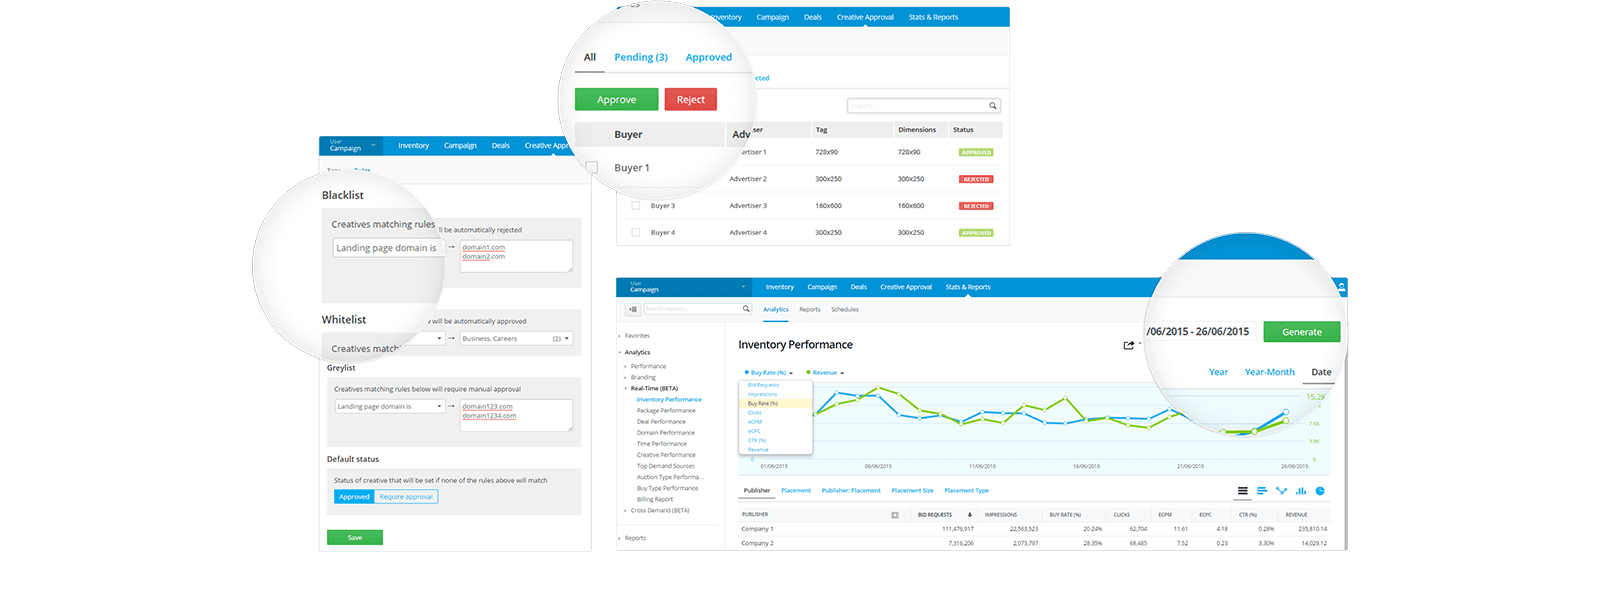Screen dimensions: 1600x612
Task: Open the Pending (3) tab
Action: [641, 57]
